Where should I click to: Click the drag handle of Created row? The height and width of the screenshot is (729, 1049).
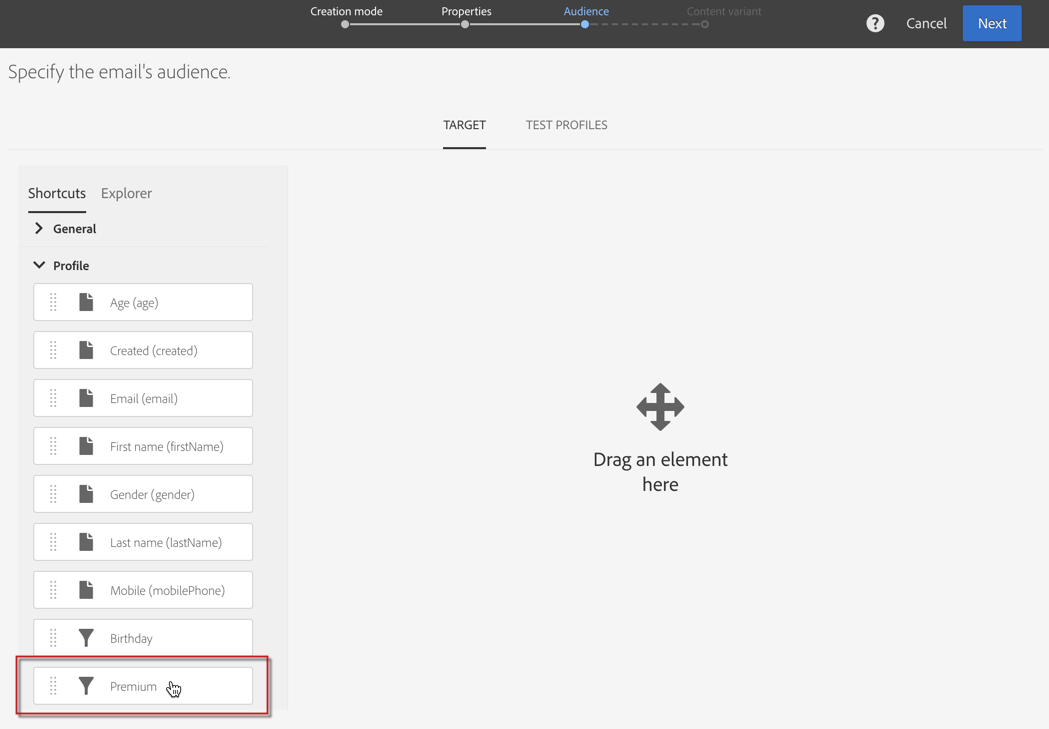click(54, 350)
